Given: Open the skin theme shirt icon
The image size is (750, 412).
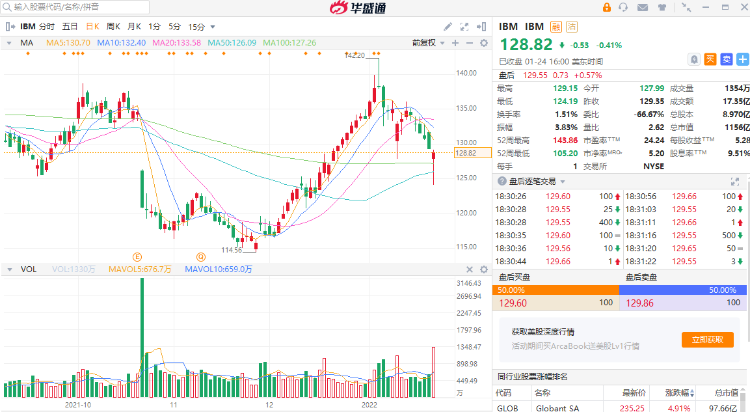Looking at the screenshot, I should pos(662,7).
